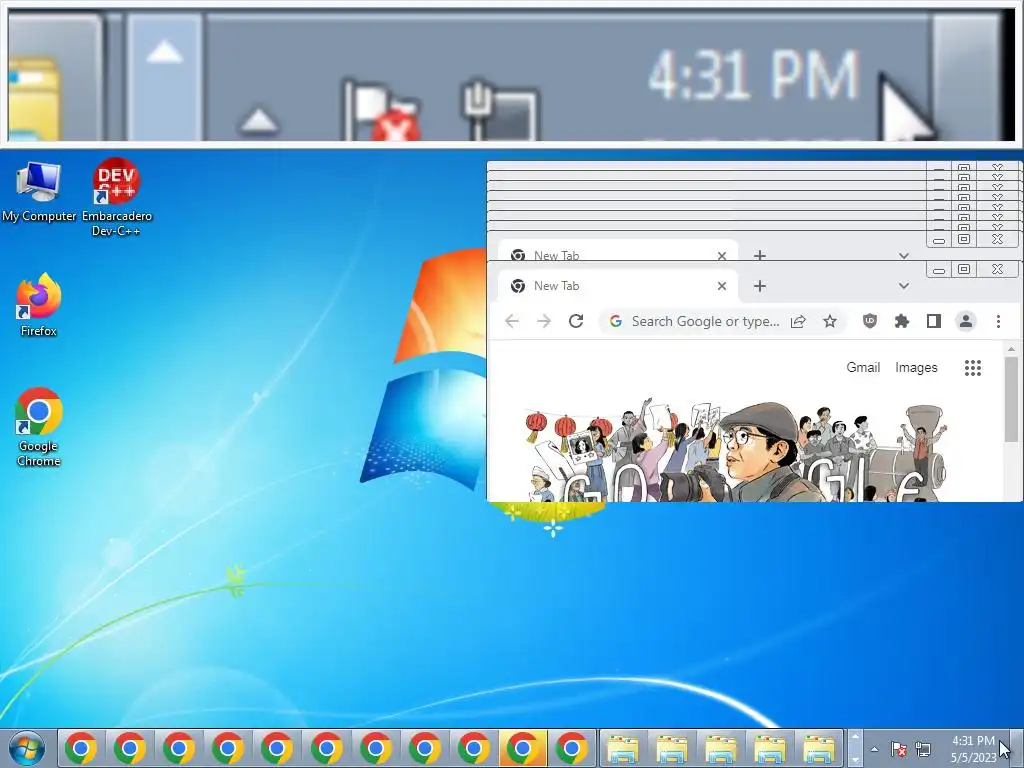Bookmark this tab with the star icon

[830, 321]
